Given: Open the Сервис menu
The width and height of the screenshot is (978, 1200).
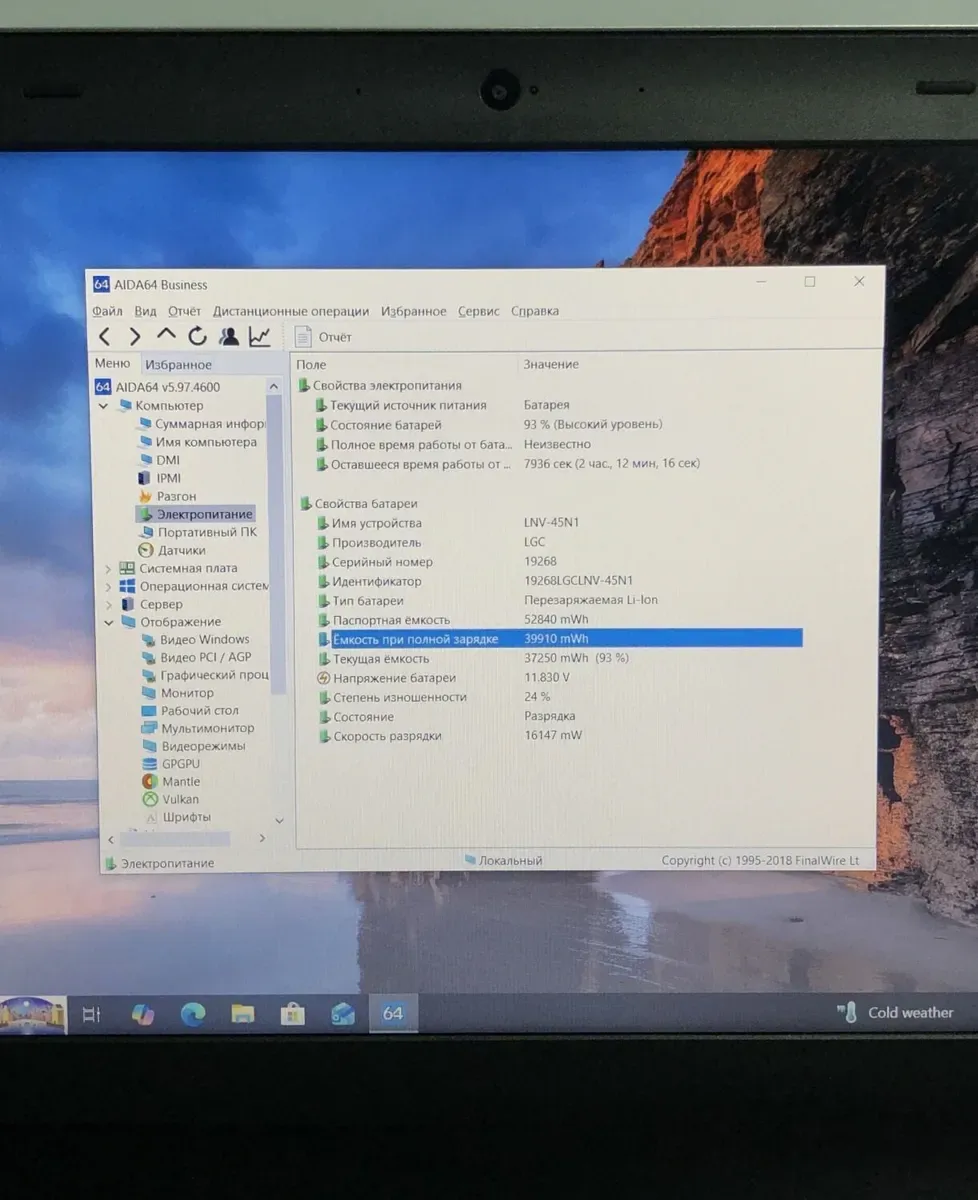Looking at the screenshot, I should [x=478, y=311].
